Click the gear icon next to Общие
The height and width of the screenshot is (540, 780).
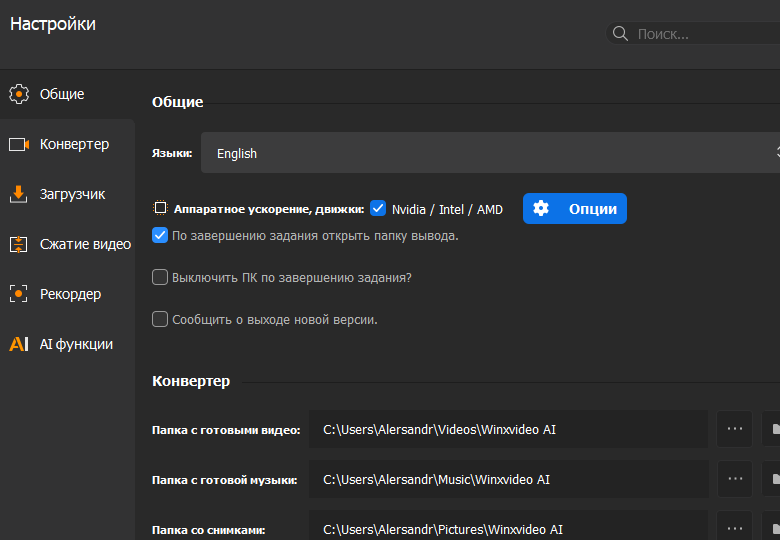pyautogui.click(x=19, y=94)
